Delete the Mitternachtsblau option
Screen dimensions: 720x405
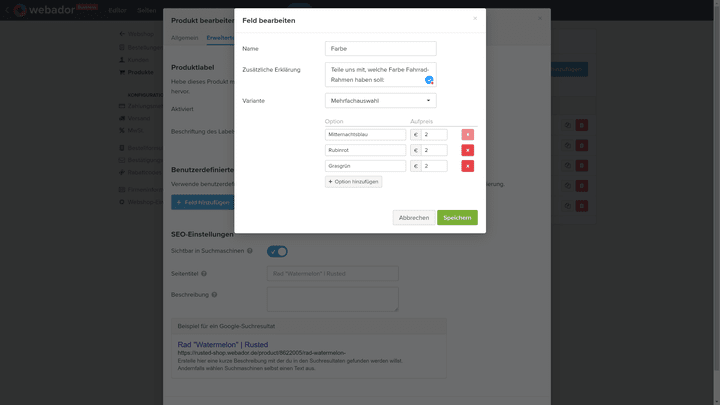[x=467, y=134]
